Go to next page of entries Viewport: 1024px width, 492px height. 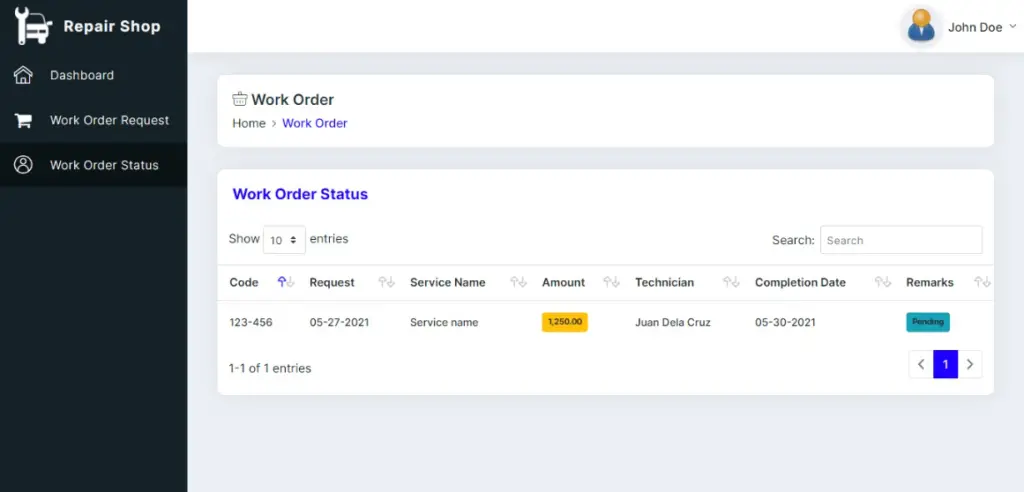pyautogui.click(x=970, y=365)
